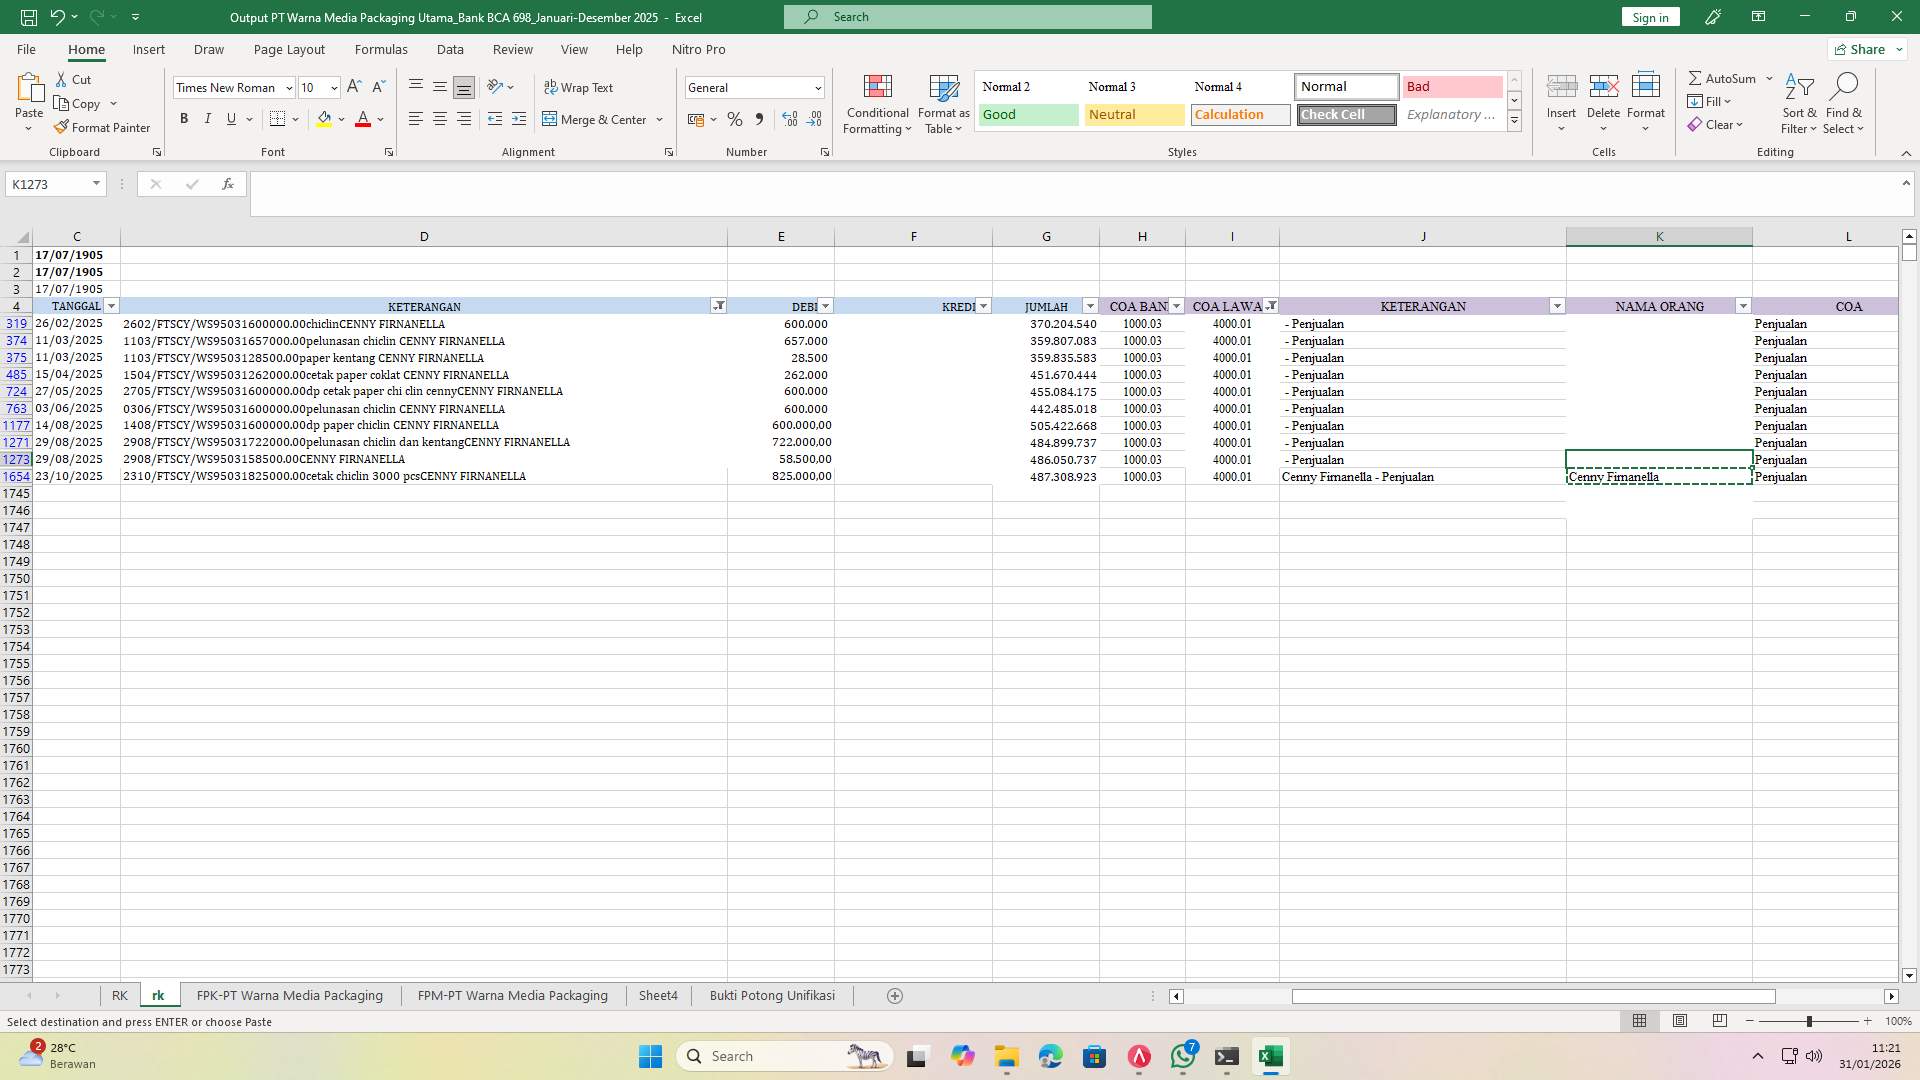This screenshot has width=1920, height=1080.
Task: Add a new worksheet with the plus button
Action: point(894,996)
